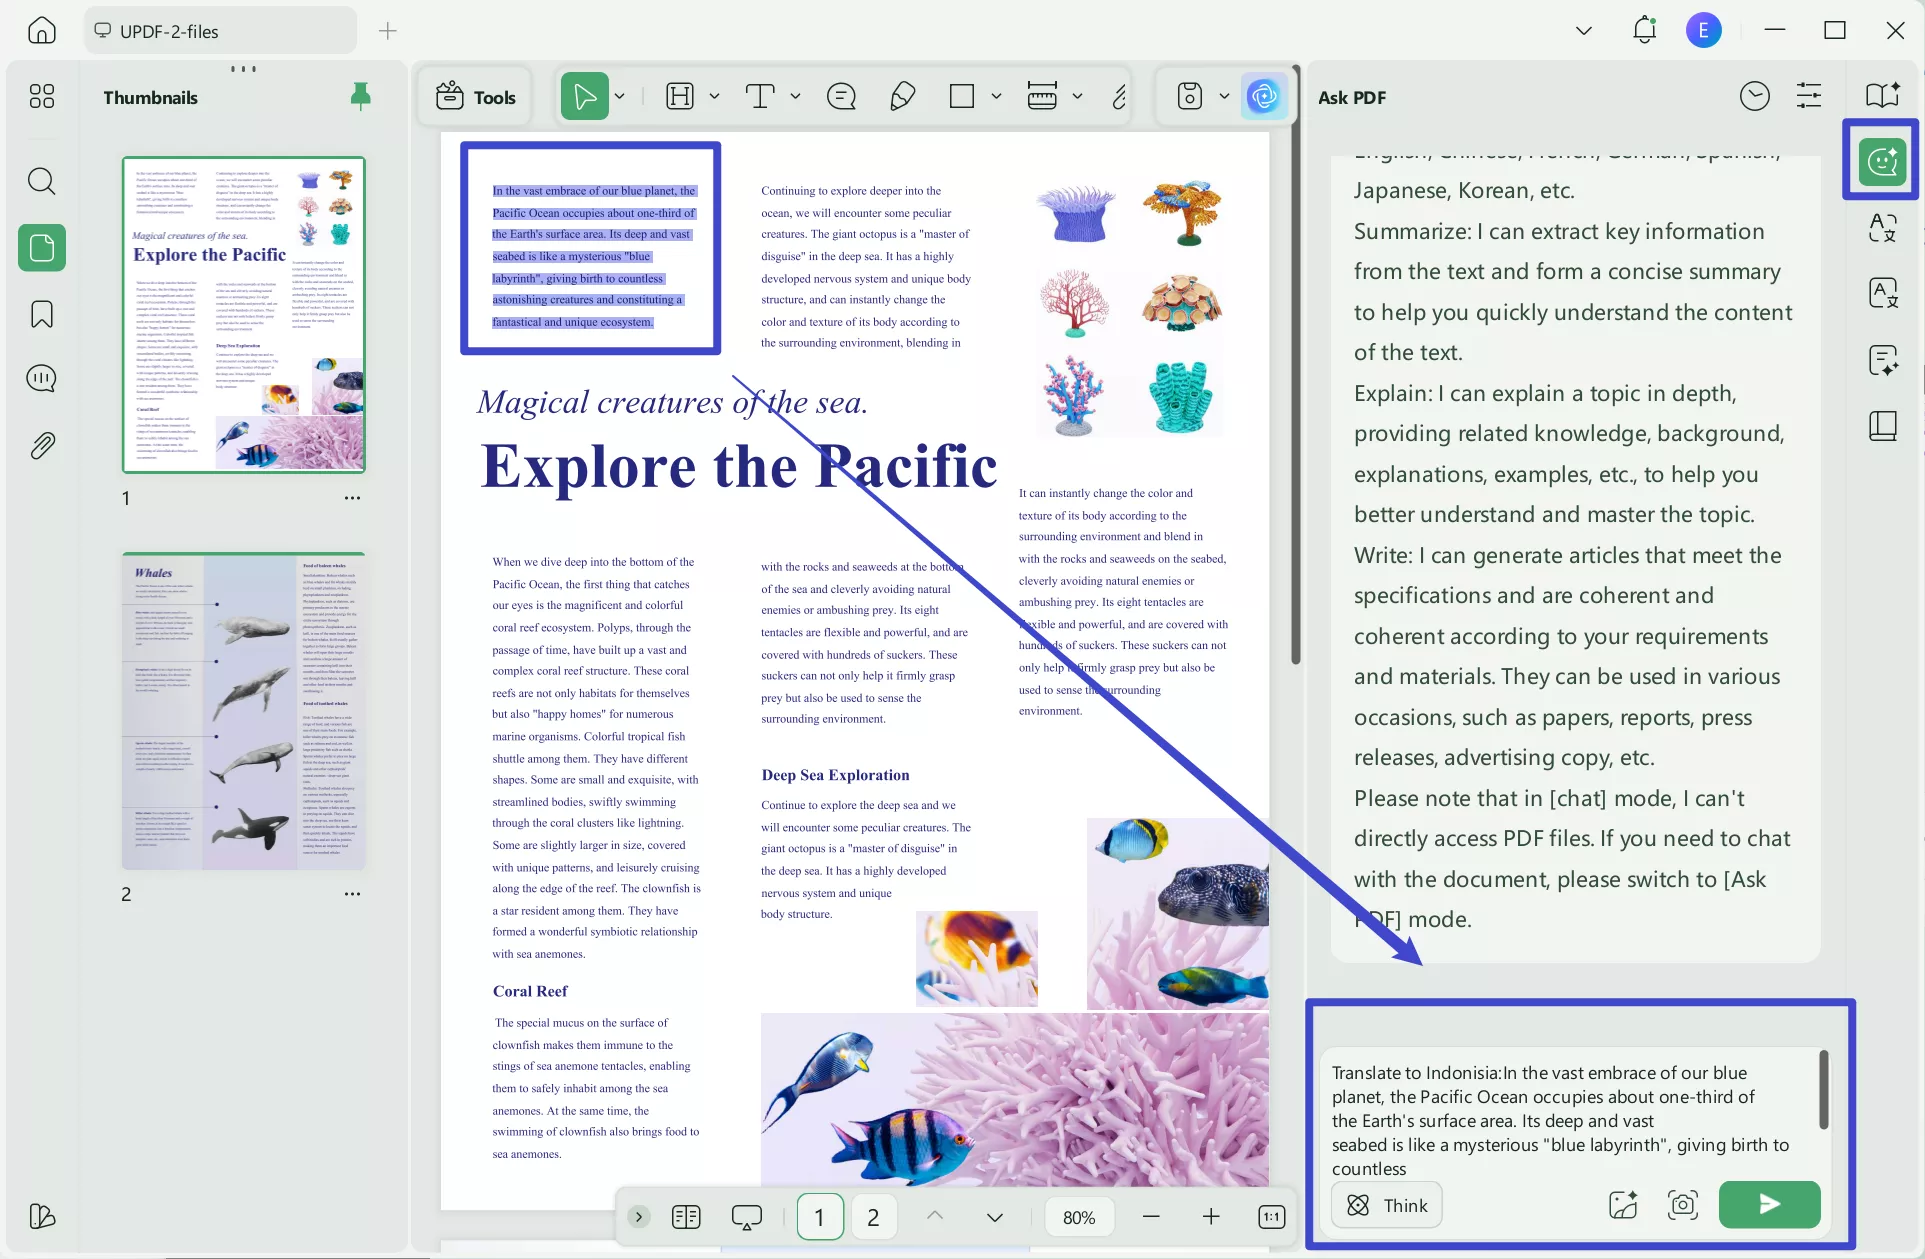Open the save button dropdown arrow
This screenshot has width=1925, height=1259.
pos(1225,96)
